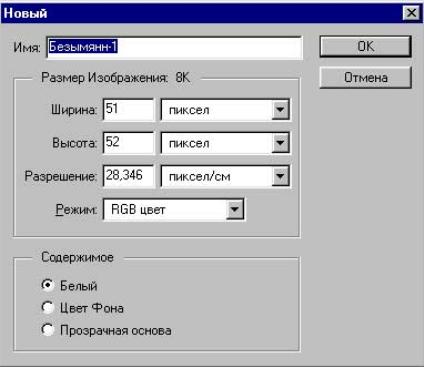
Task: Select the Белый radio button
Action: click(x=48, y=285)
